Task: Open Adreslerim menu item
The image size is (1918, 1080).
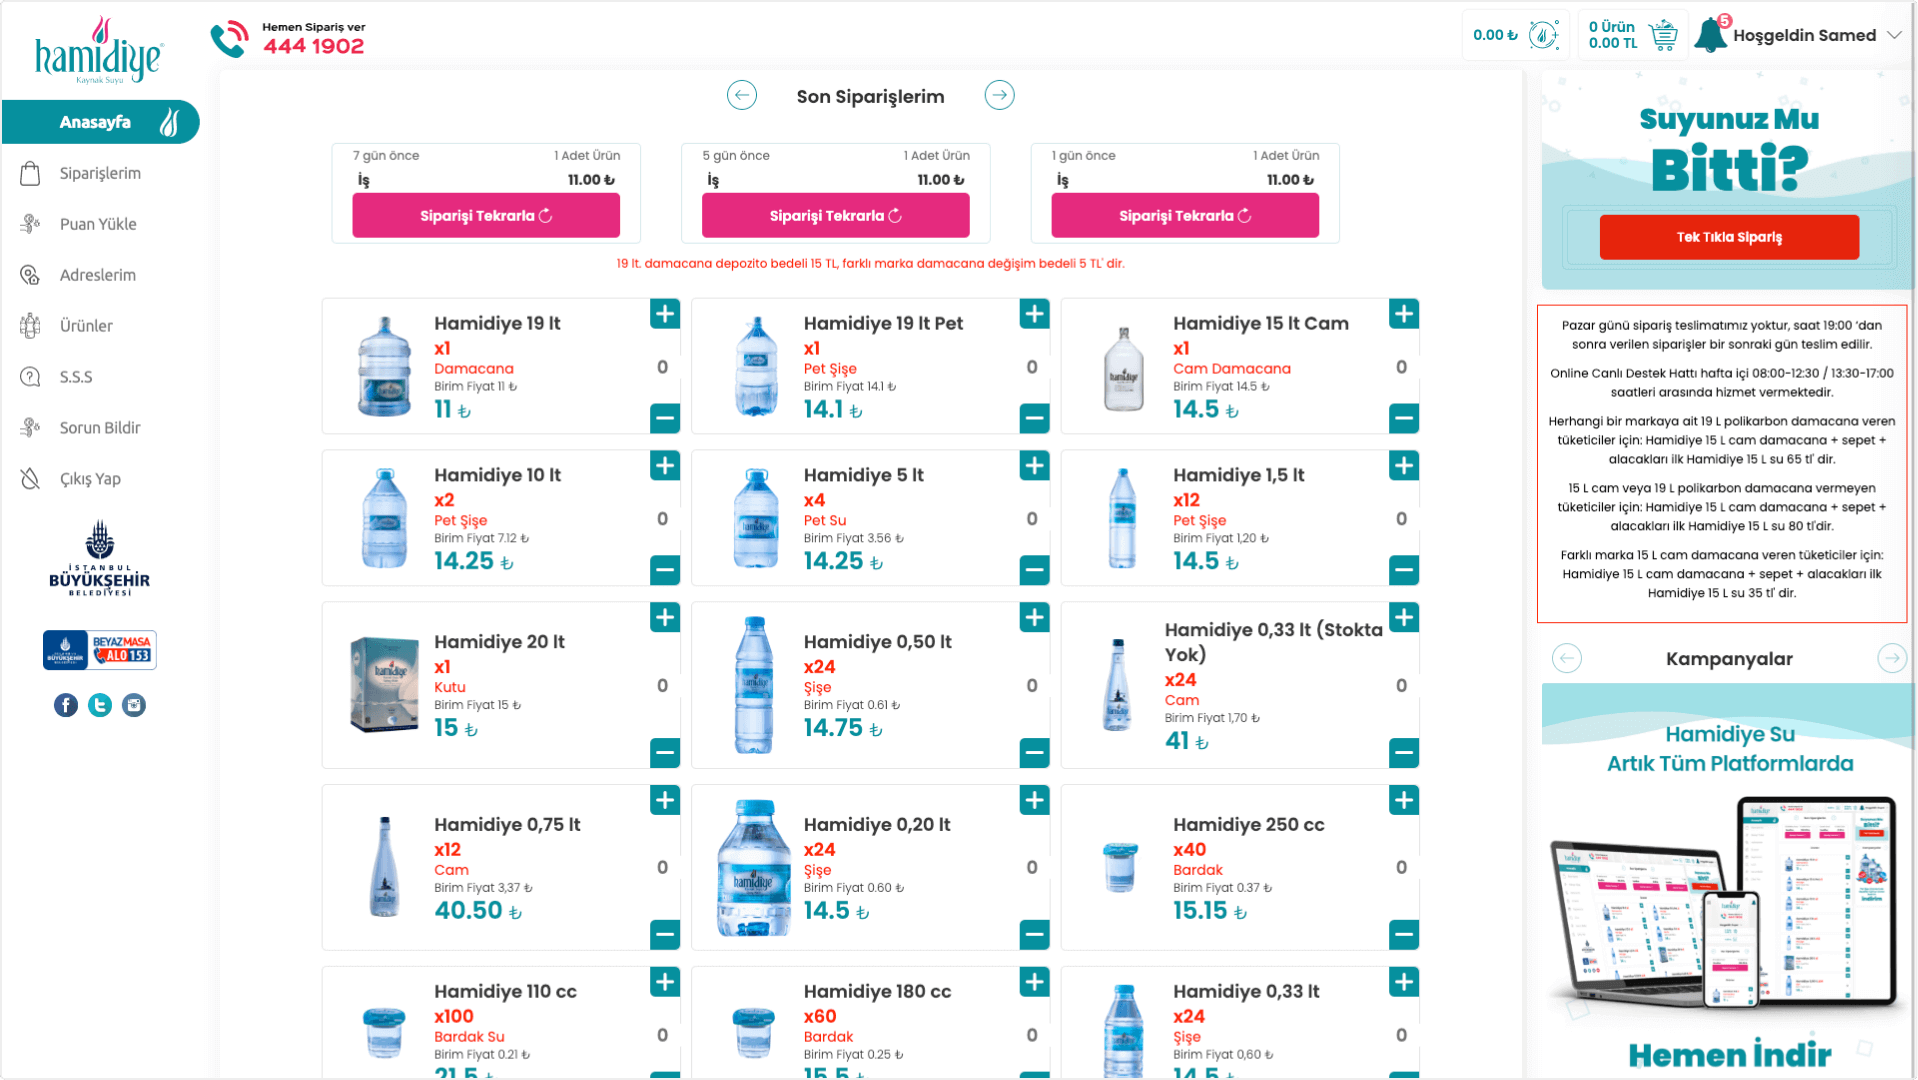Action: click(x=97, y=275)
